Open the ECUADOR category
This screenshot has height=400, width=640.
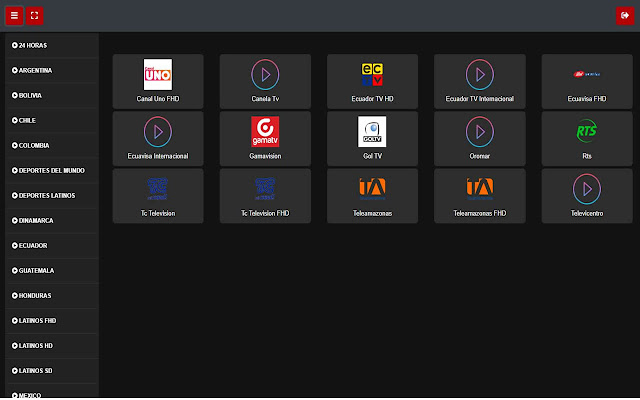click(52, 245)
